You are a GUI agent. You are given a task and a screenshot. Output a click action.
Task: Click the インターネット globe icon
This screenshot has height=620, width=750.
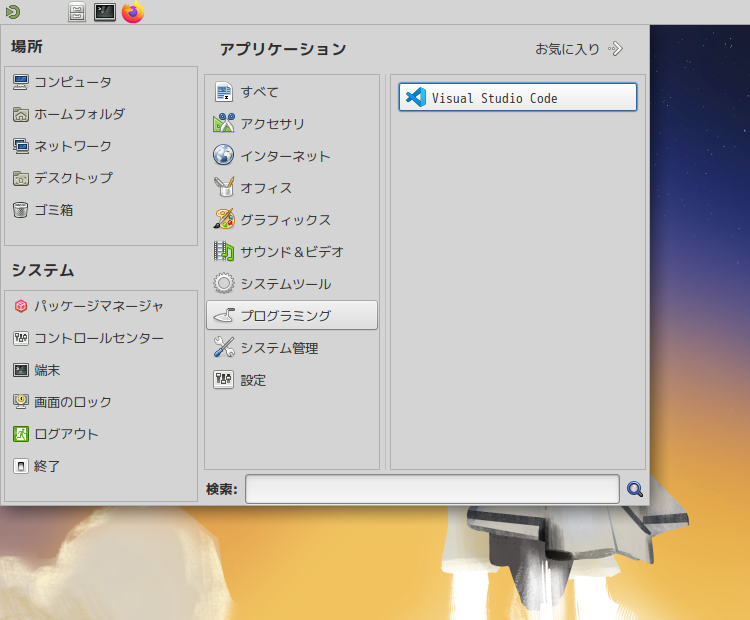click(x=223, y=155)
